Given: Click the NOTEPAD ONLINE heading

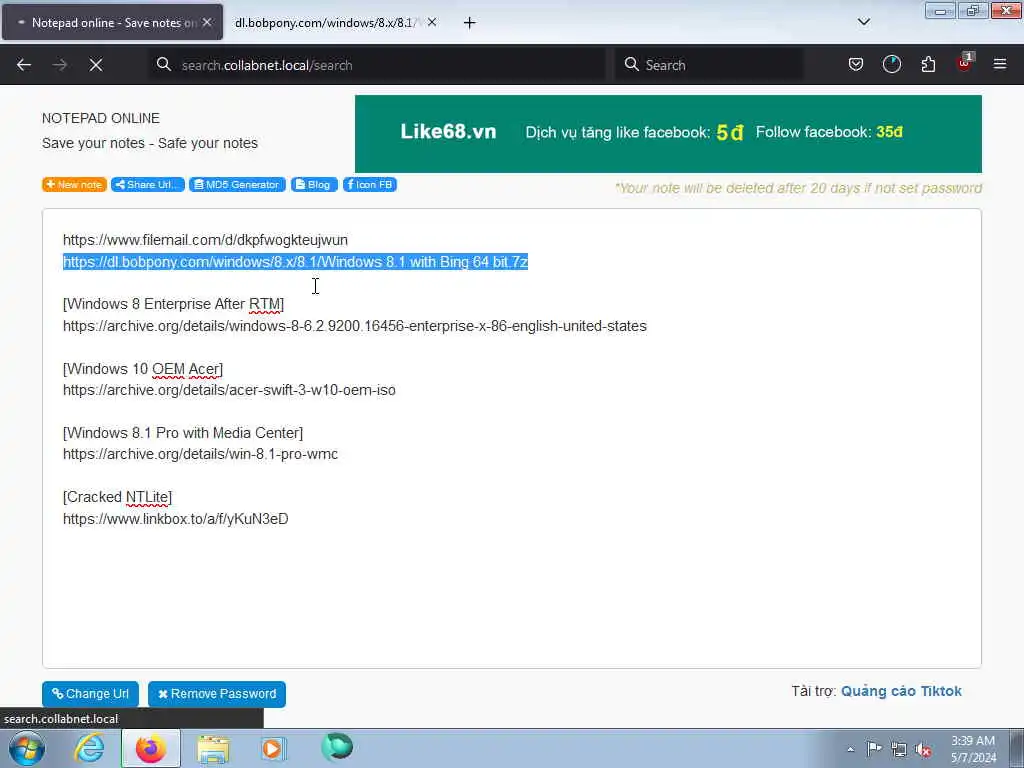Looking at the screenshot, I should 101,118.
